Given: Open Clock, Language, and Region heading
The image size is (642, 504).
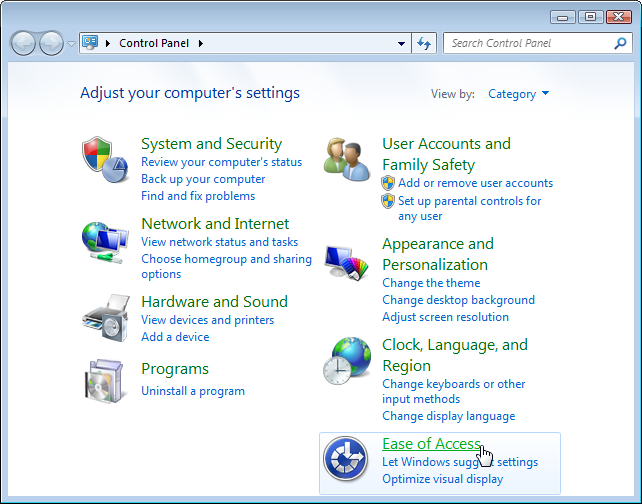Looking at the screenshot, I should point(455,355).
